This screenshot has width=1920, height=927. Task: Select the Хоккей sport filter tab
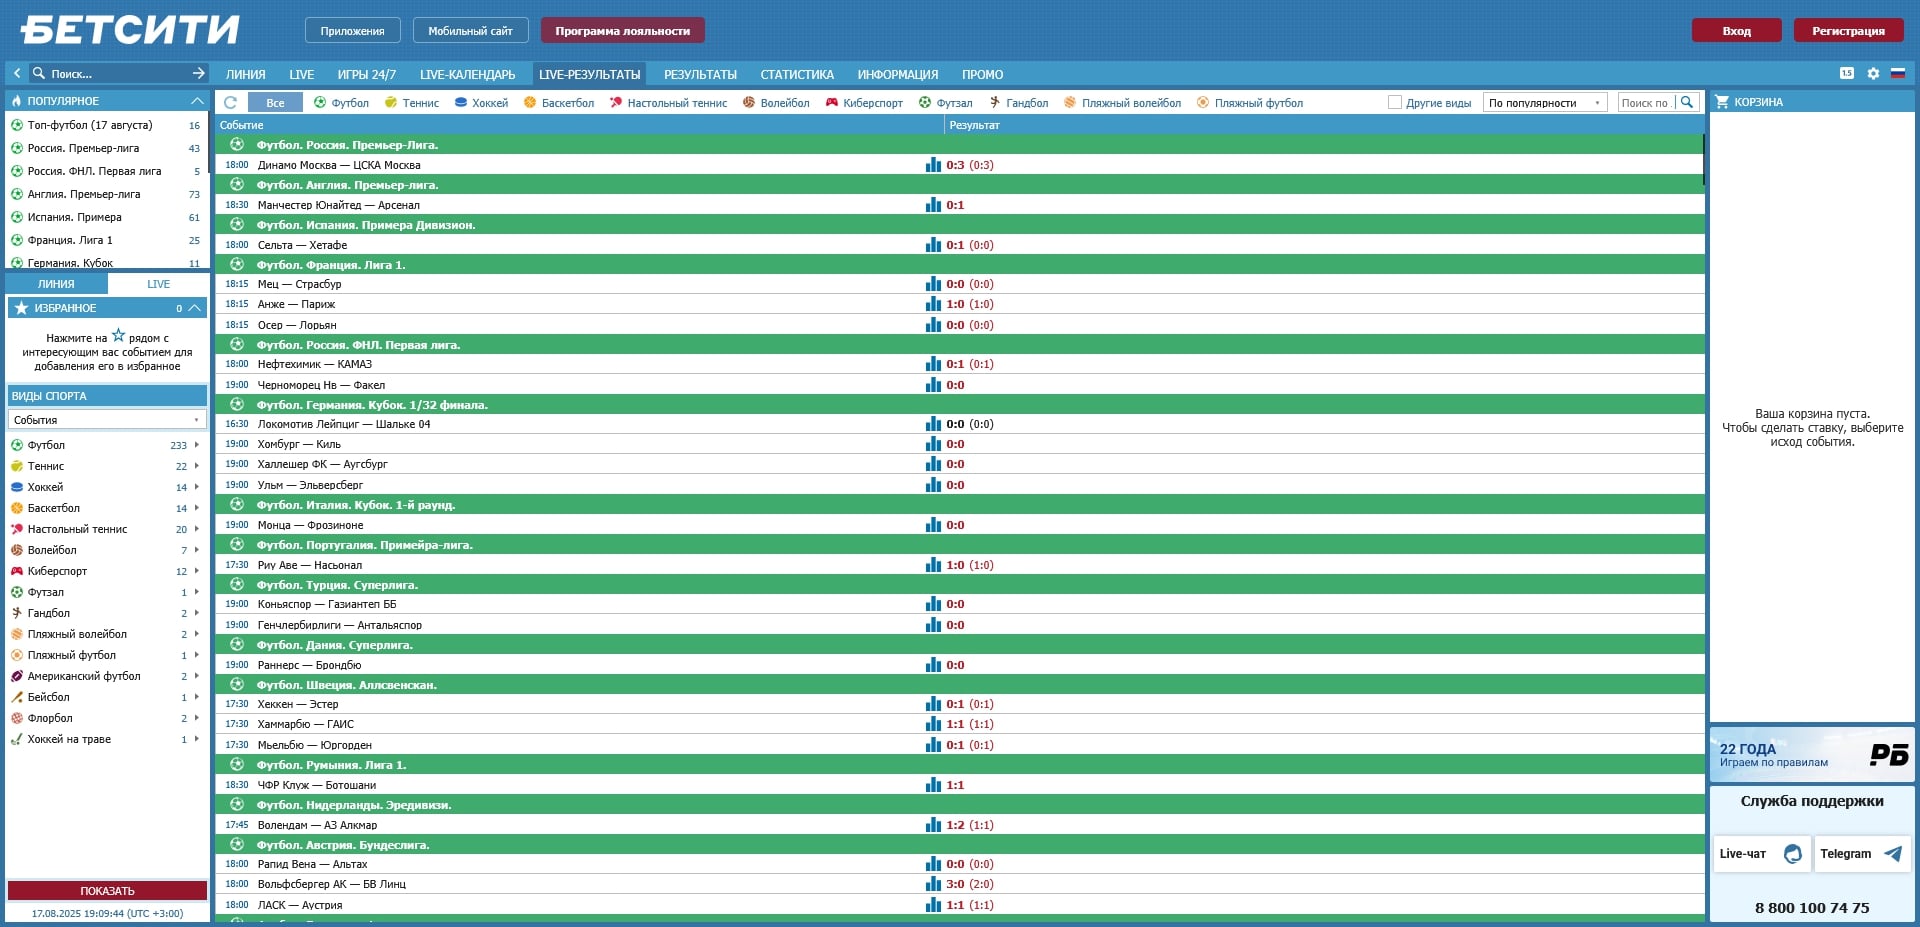click(481, 103)
